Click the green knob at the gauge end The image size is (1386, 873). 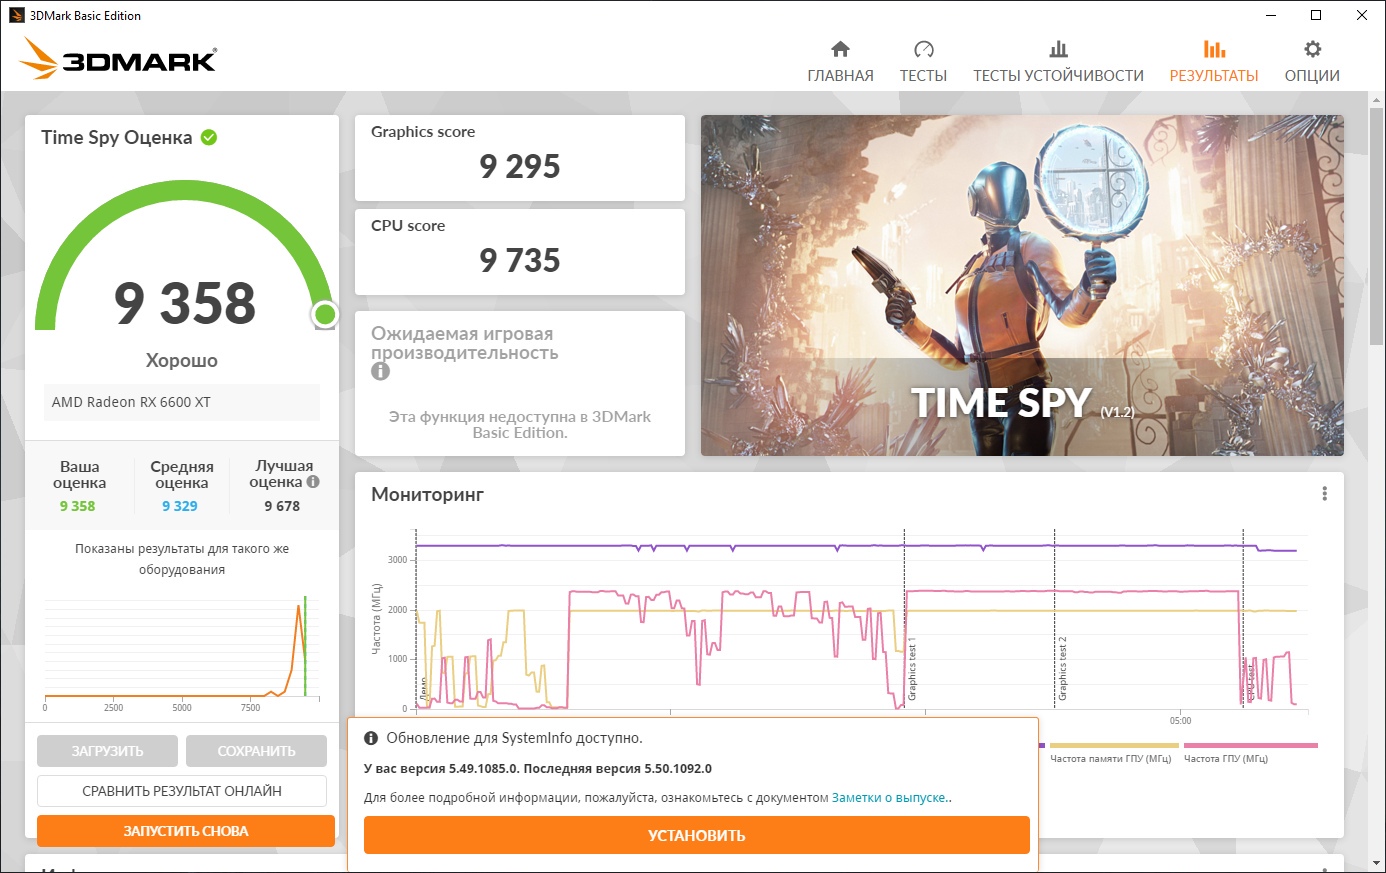pos(324,315)
